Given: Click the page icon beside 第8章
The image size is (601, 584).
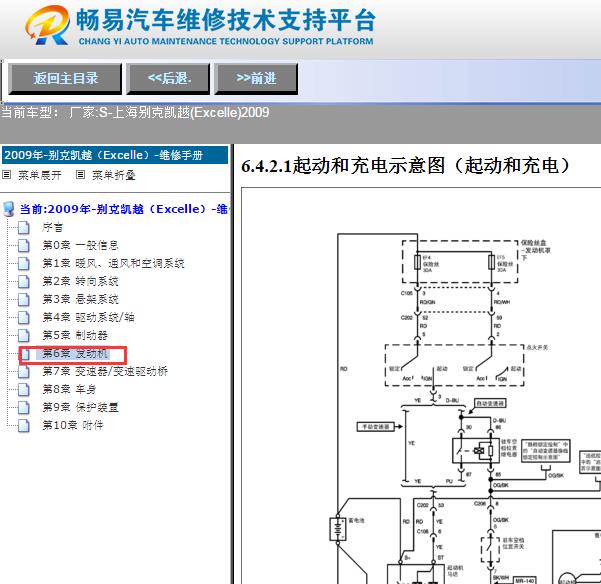Looking at the screenshot, I should [x=24, y=389].
